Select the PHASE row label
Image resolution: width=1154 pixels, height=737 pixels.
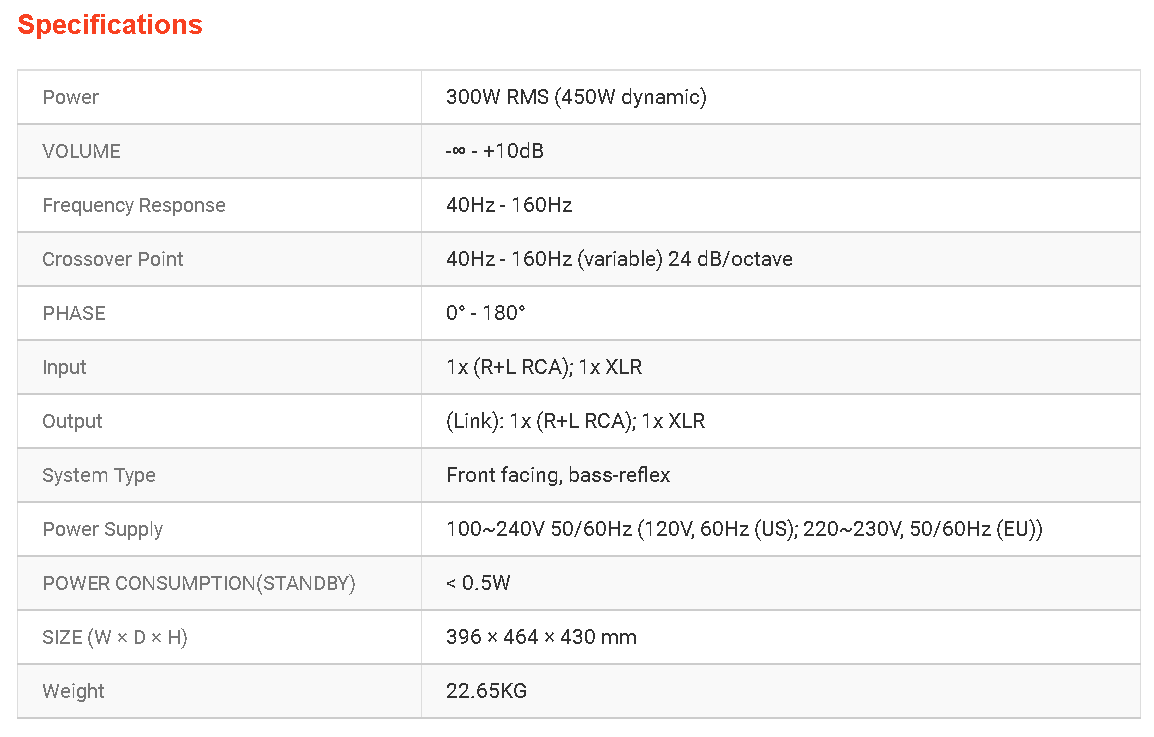coord(74,313)
